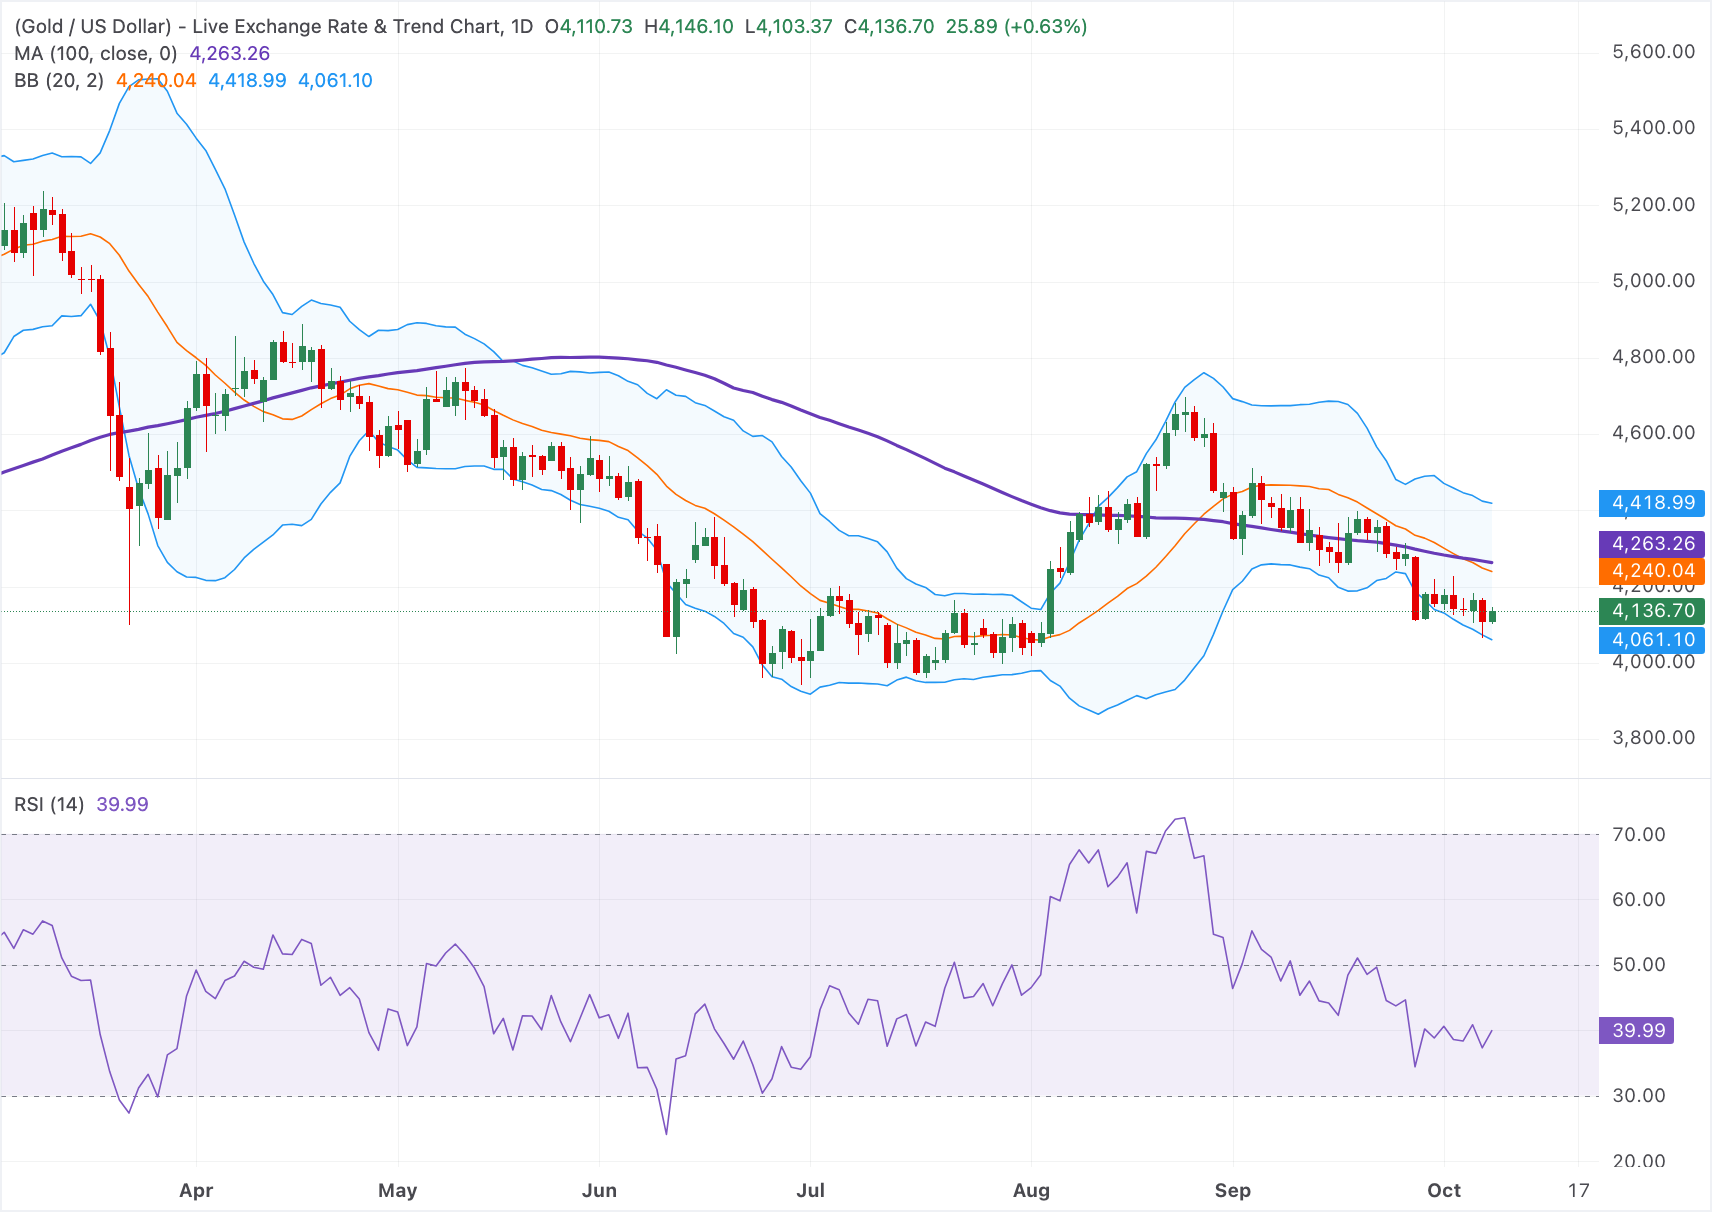Viewport: 1712px width, 1223px height.
Task: Click the low price L4,103.37 in header
Action: pyautogui.click(x=789, y=26)
